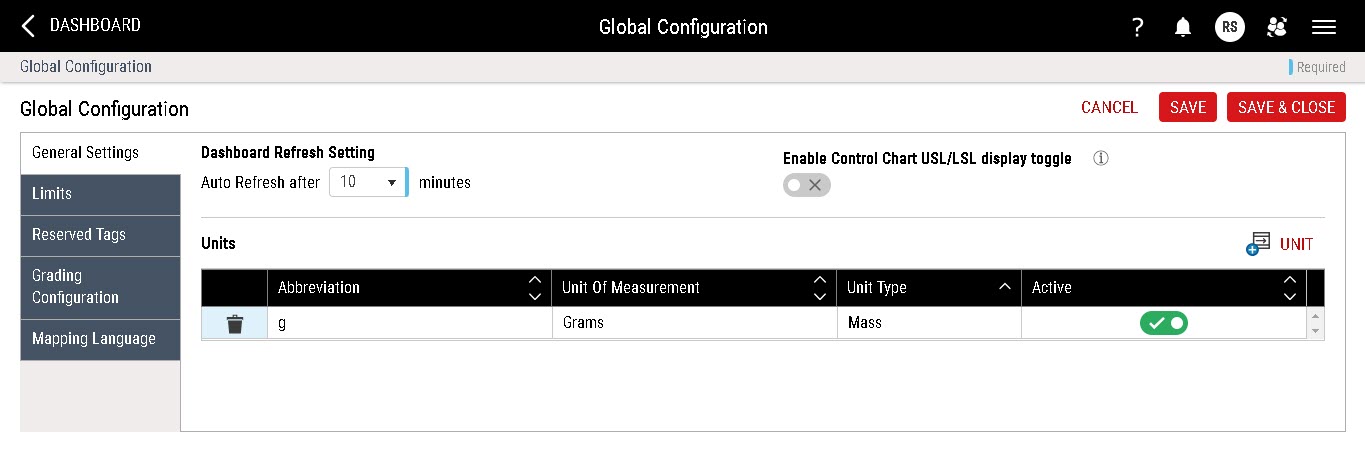Click the SAVE & CLOSE button
1365x469 pixels.
click(1286, 108)
